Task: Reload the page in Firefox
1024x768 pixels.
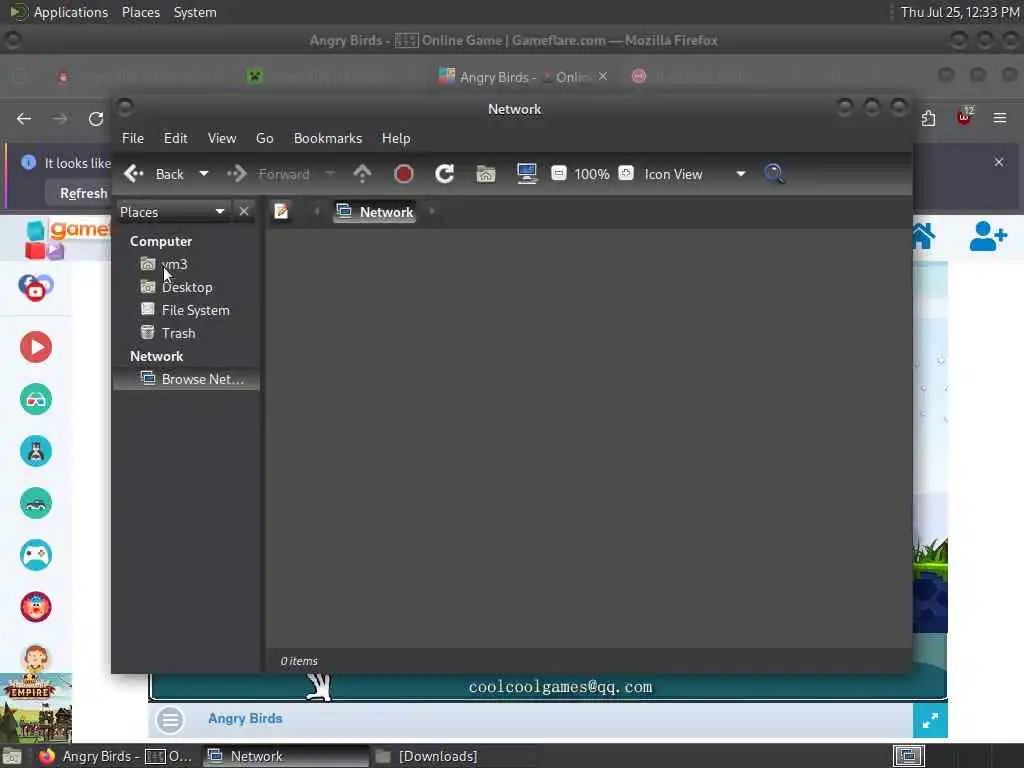Action: click(96, 119)
